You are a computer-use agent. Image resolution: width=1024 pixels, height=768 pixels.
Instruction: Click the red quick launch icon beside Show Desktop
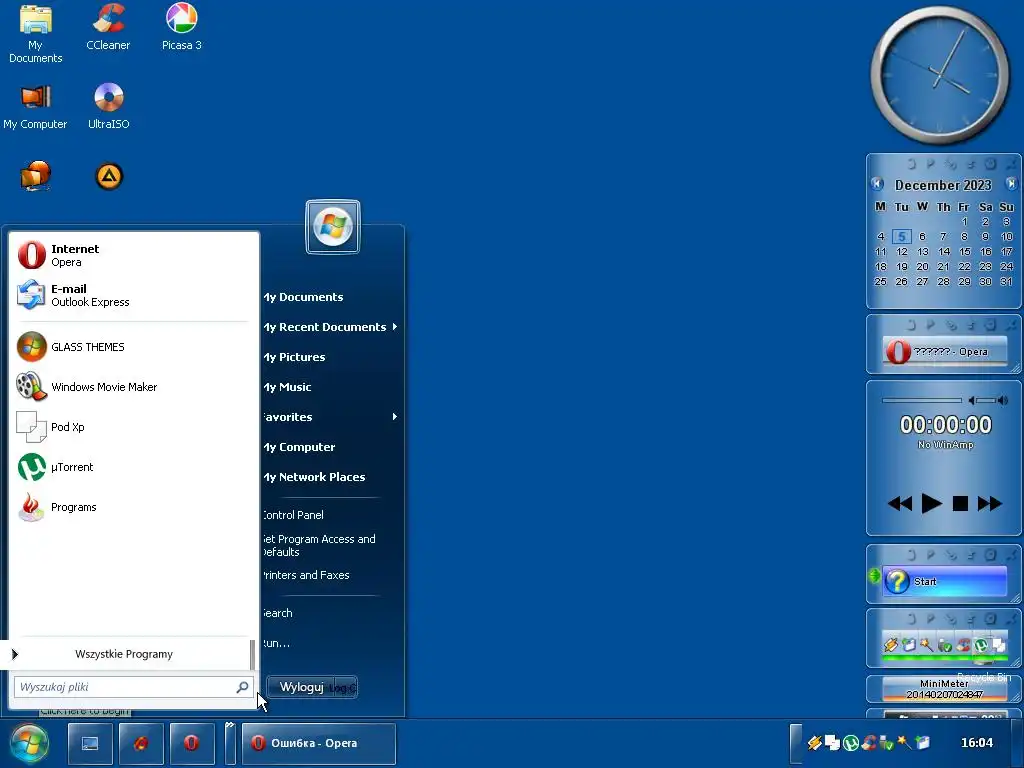click(141, 743)
